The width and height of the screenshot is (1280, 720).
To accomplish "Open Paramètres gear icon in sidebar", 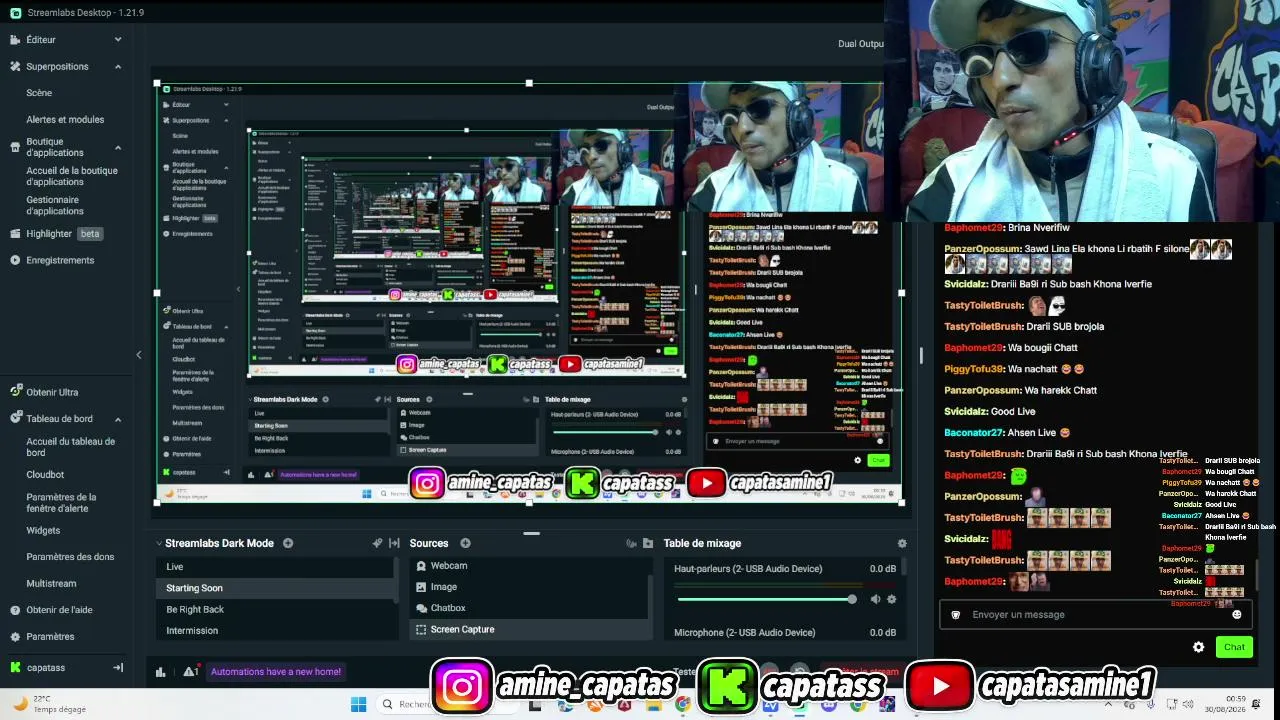I will tap(15, 637).
